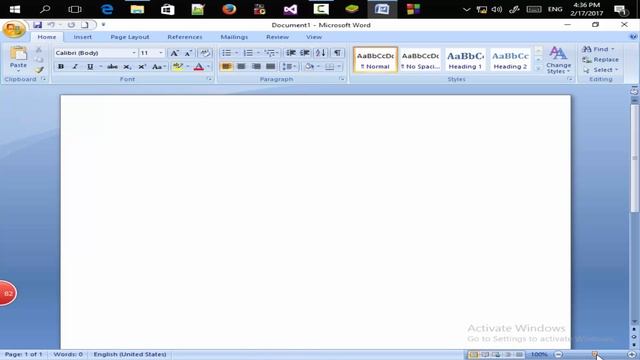
Task: Switch to View tab
Action: coord(314,37)
